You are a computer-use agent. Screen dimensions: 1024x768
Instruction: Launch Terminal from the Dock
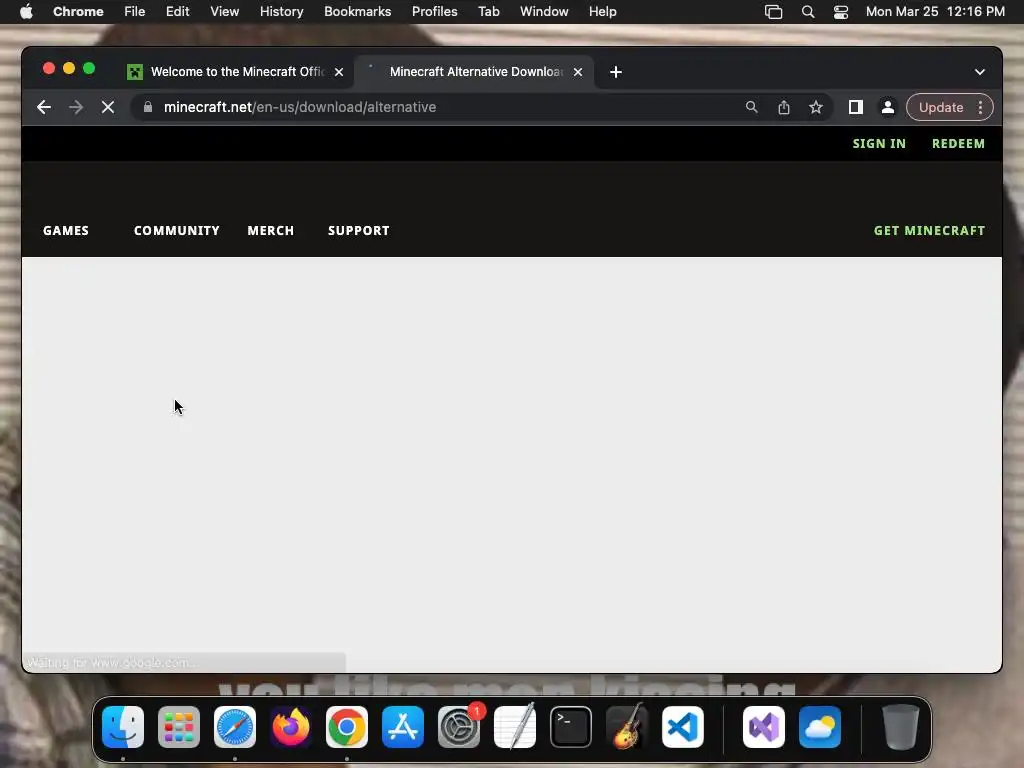571,727
